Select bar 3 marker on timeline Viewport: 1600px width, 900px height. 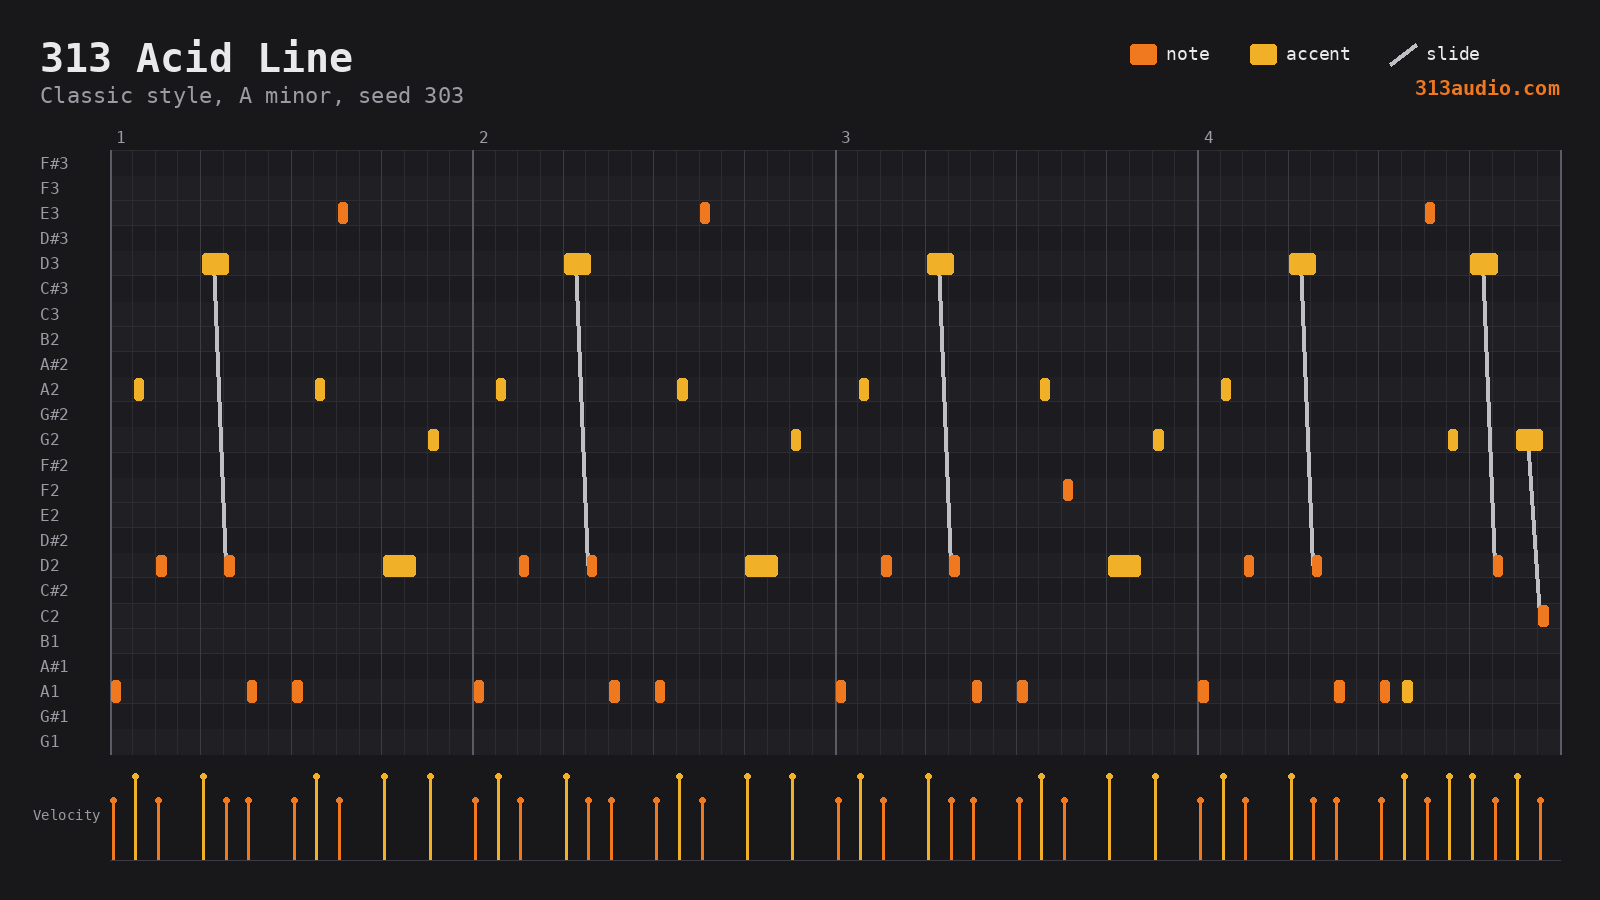coord(846,137)
